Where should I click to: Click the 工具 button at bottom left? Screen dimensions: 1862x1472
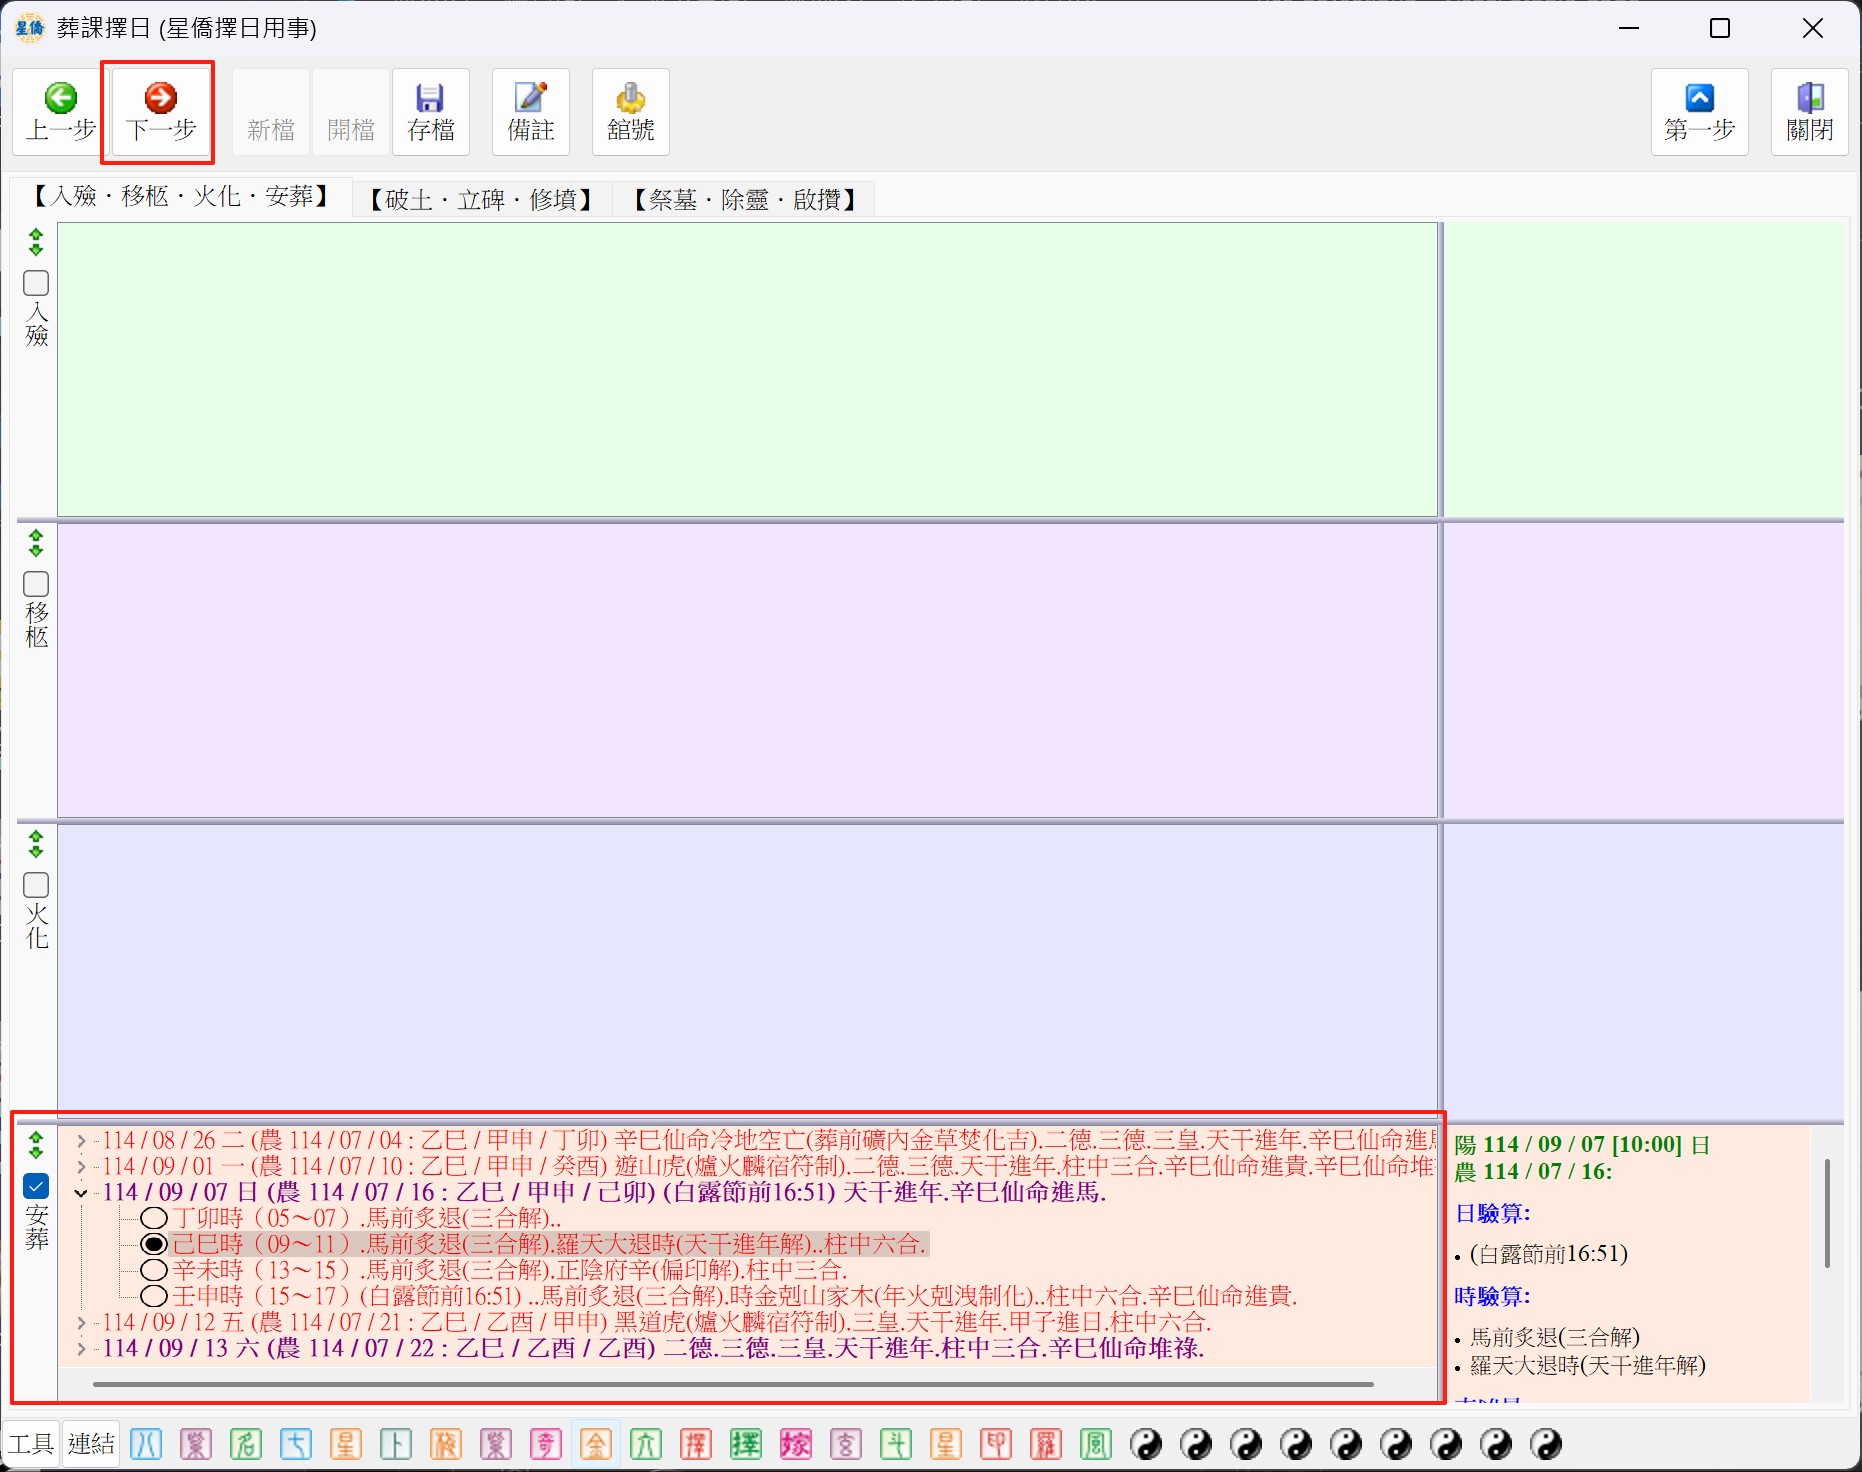31,1444
